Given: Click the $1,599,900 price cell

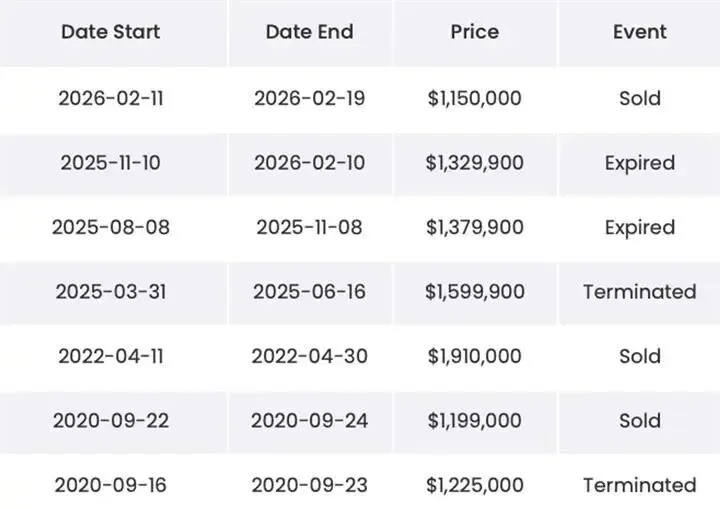Looking at the screenshot, I should tap(474, 292).
